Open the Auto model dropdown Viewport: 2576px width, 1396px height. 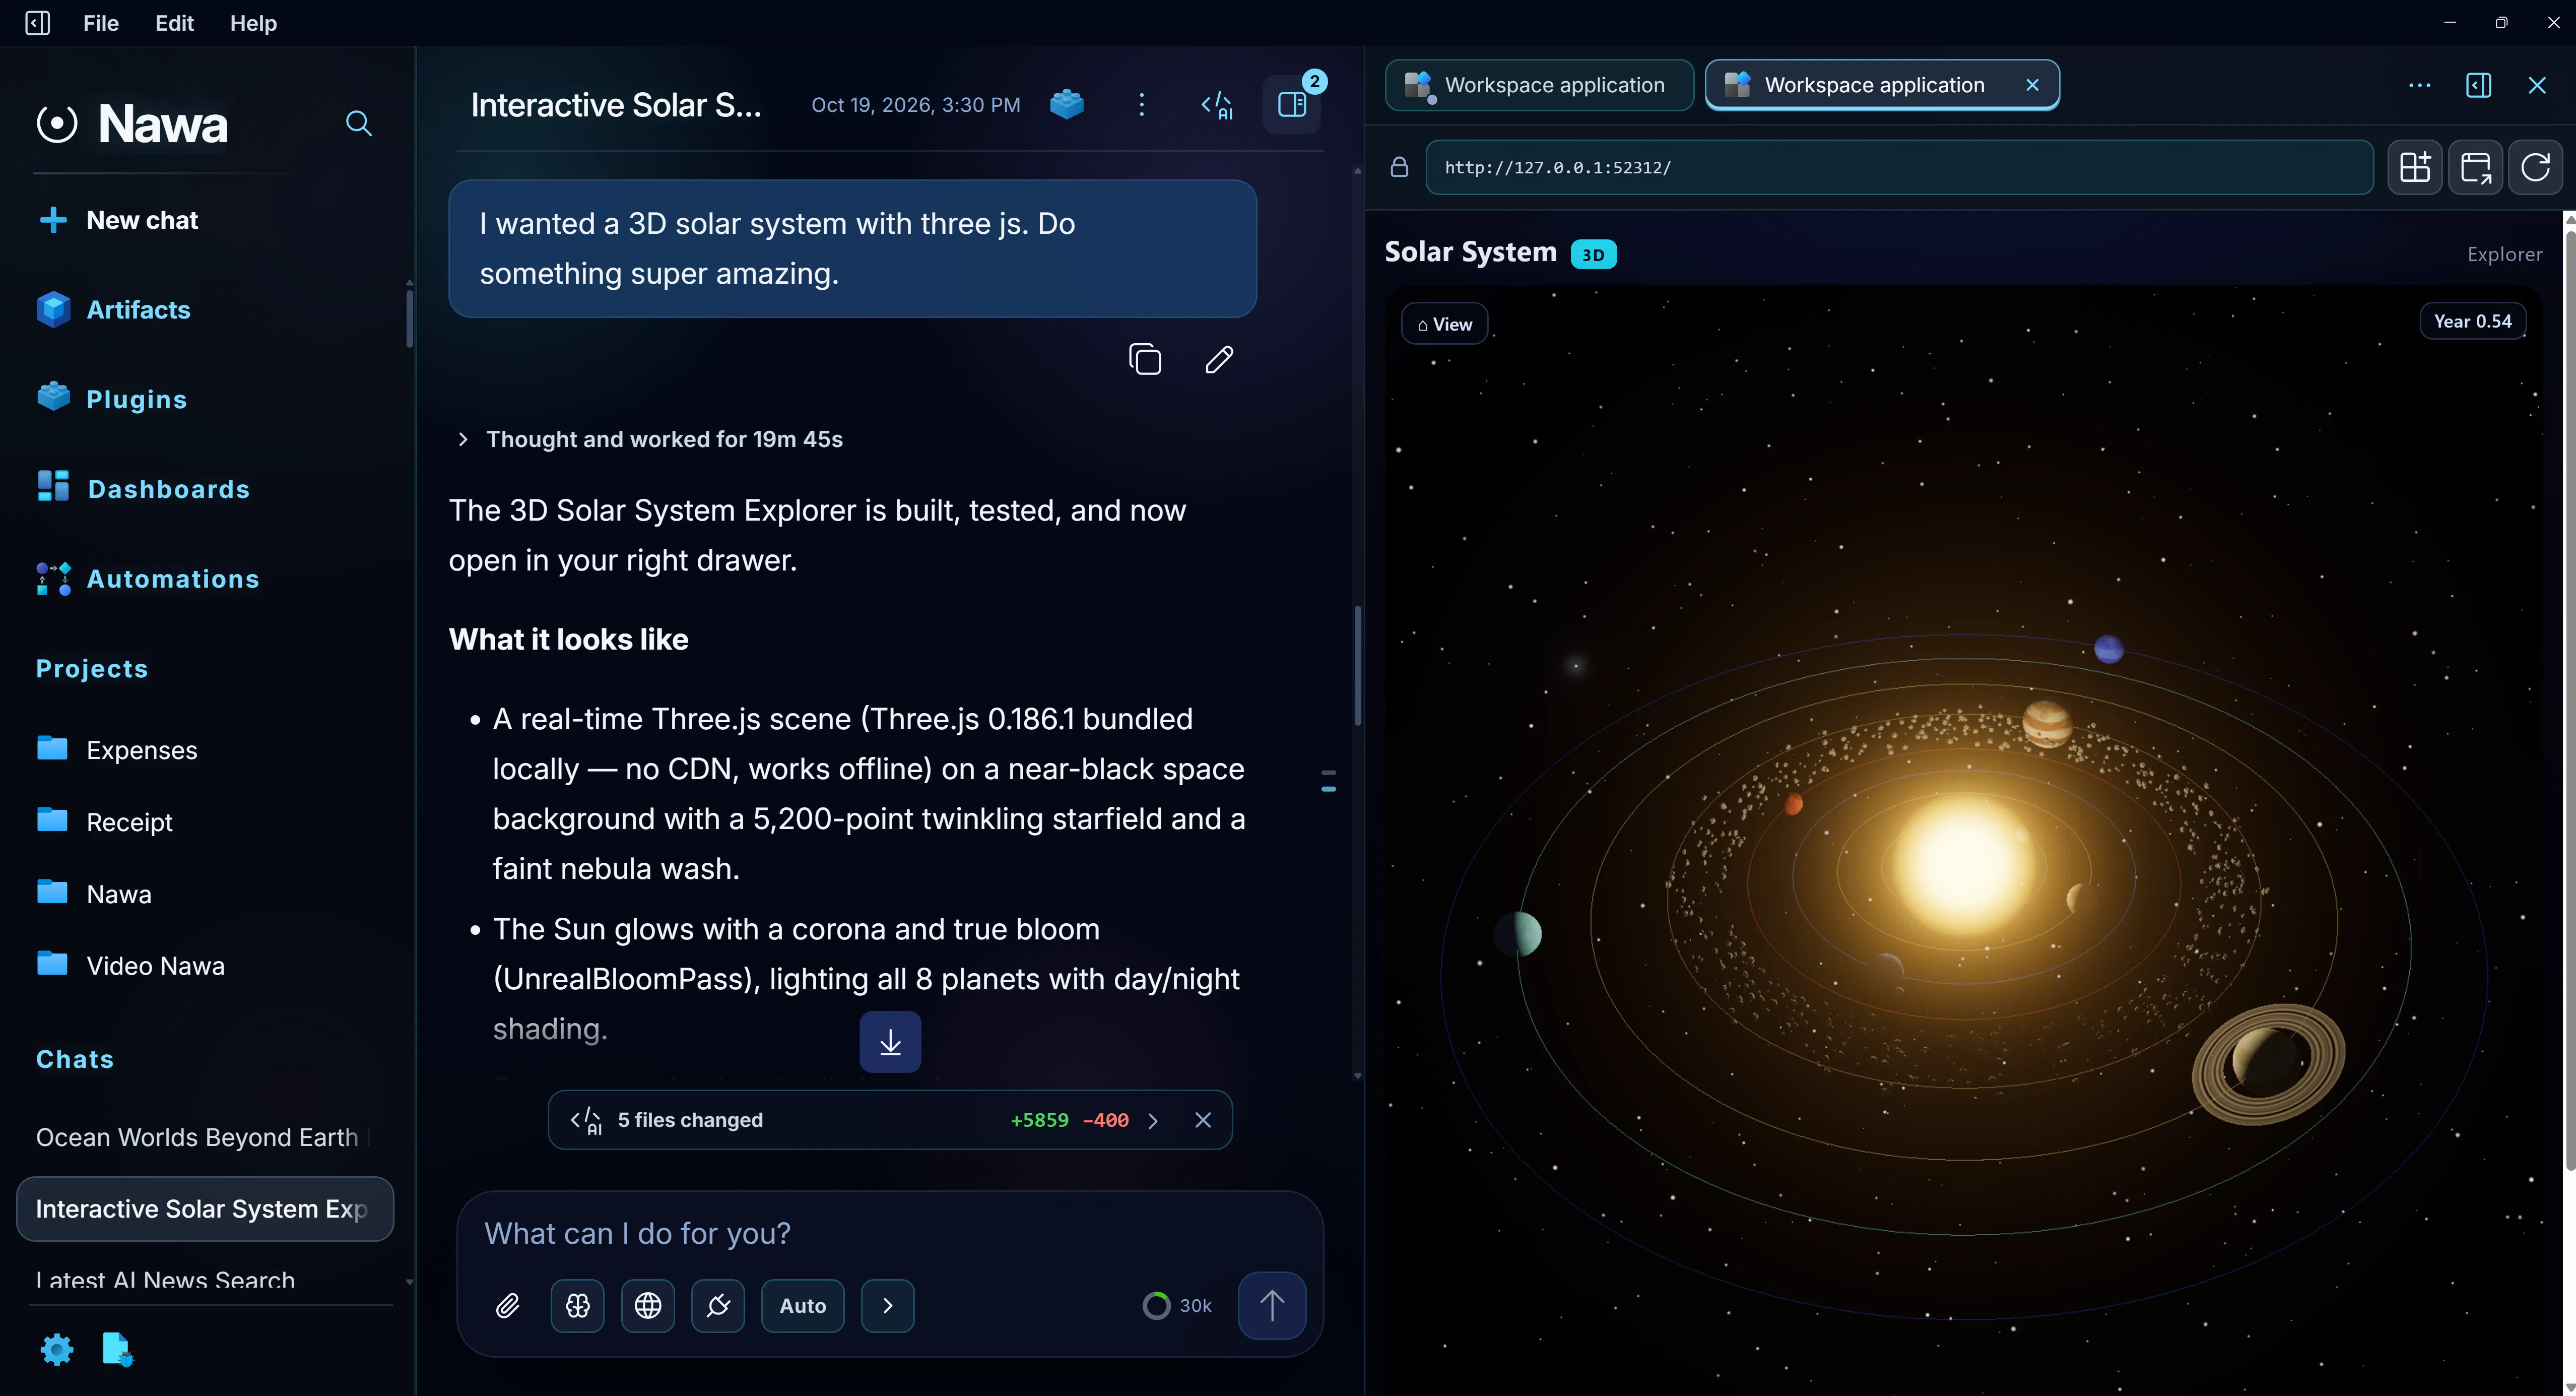(x=803, y=1306)
